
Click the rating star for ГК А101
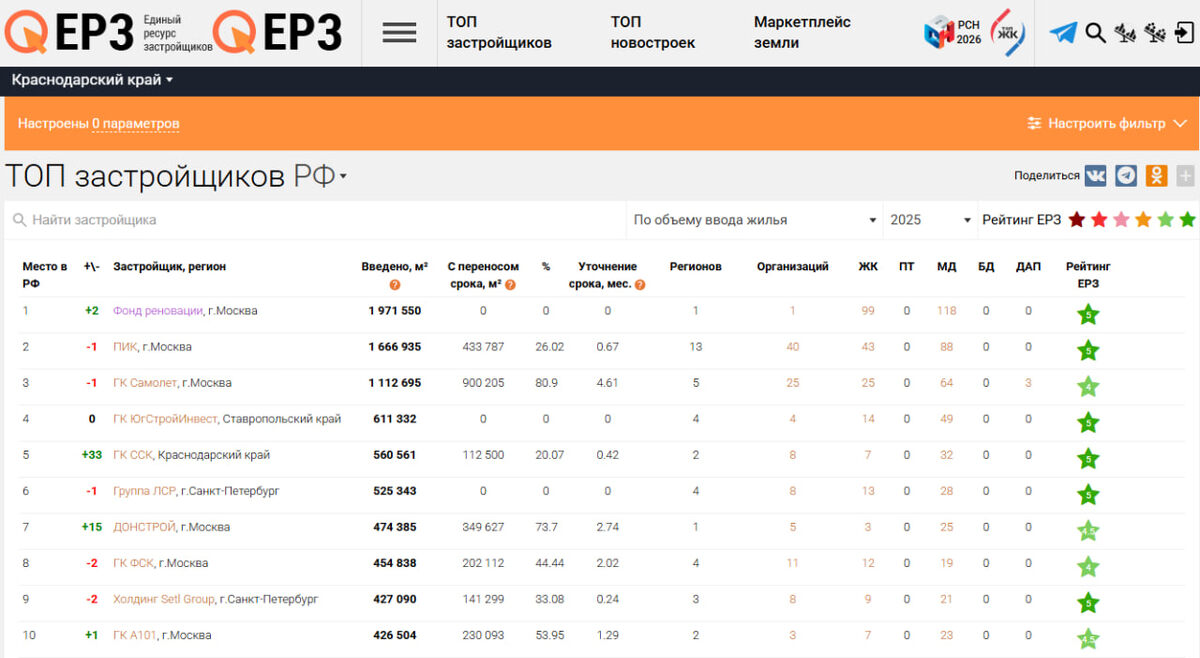(1088, 639)
